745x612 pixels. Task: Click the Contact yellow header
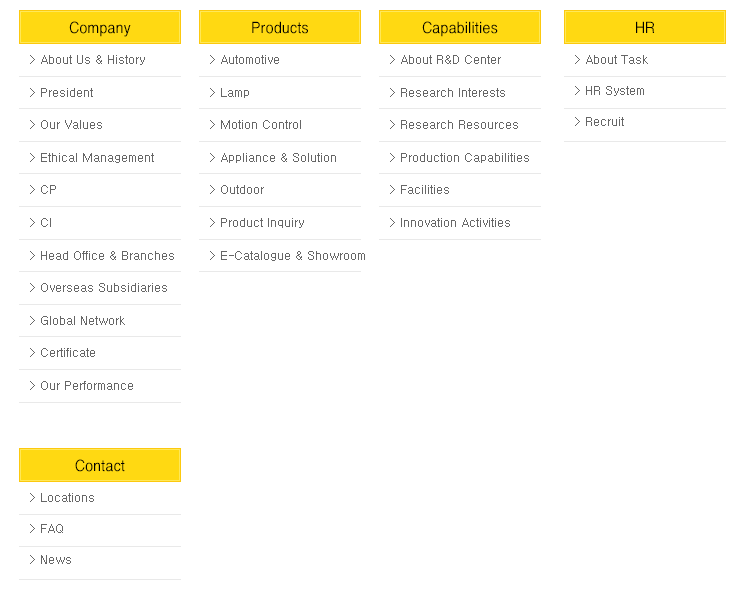pyautogui.click(x=100, y=466)
